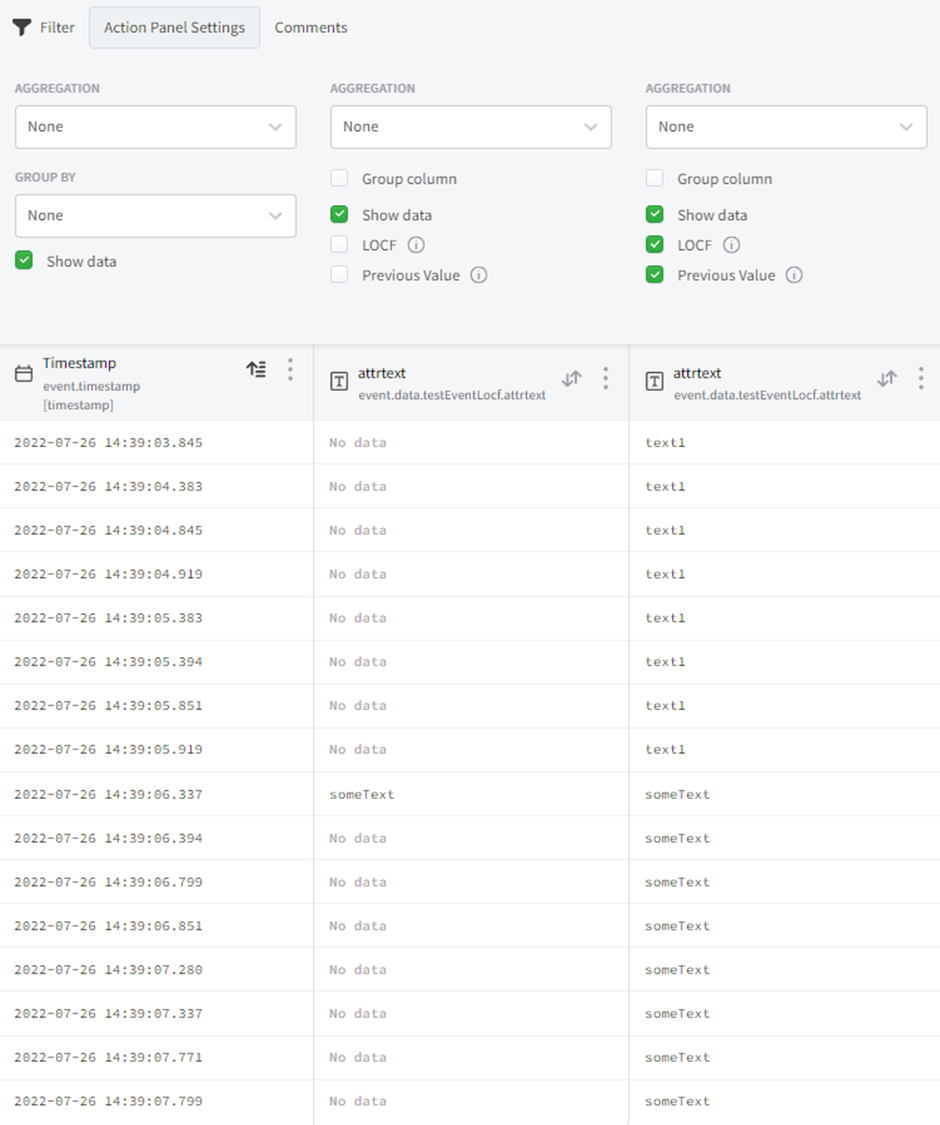Enable the LOCF checkbox in middle panel

click(340, 245)
